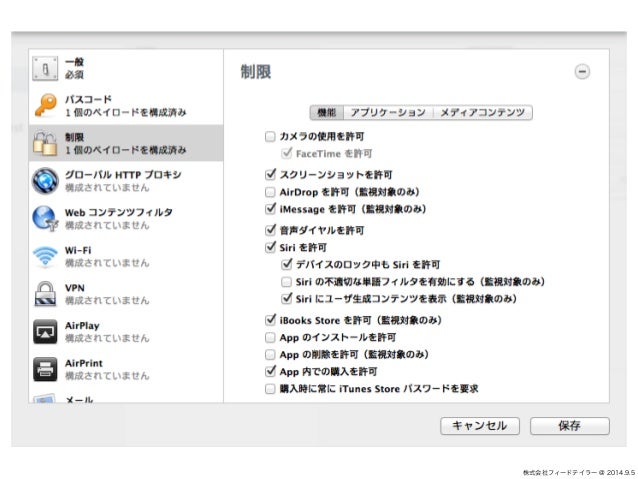Switch to the 機能 (Functions) tab
Viewport: 638px width, 479px height.
(x=327, y=112)
